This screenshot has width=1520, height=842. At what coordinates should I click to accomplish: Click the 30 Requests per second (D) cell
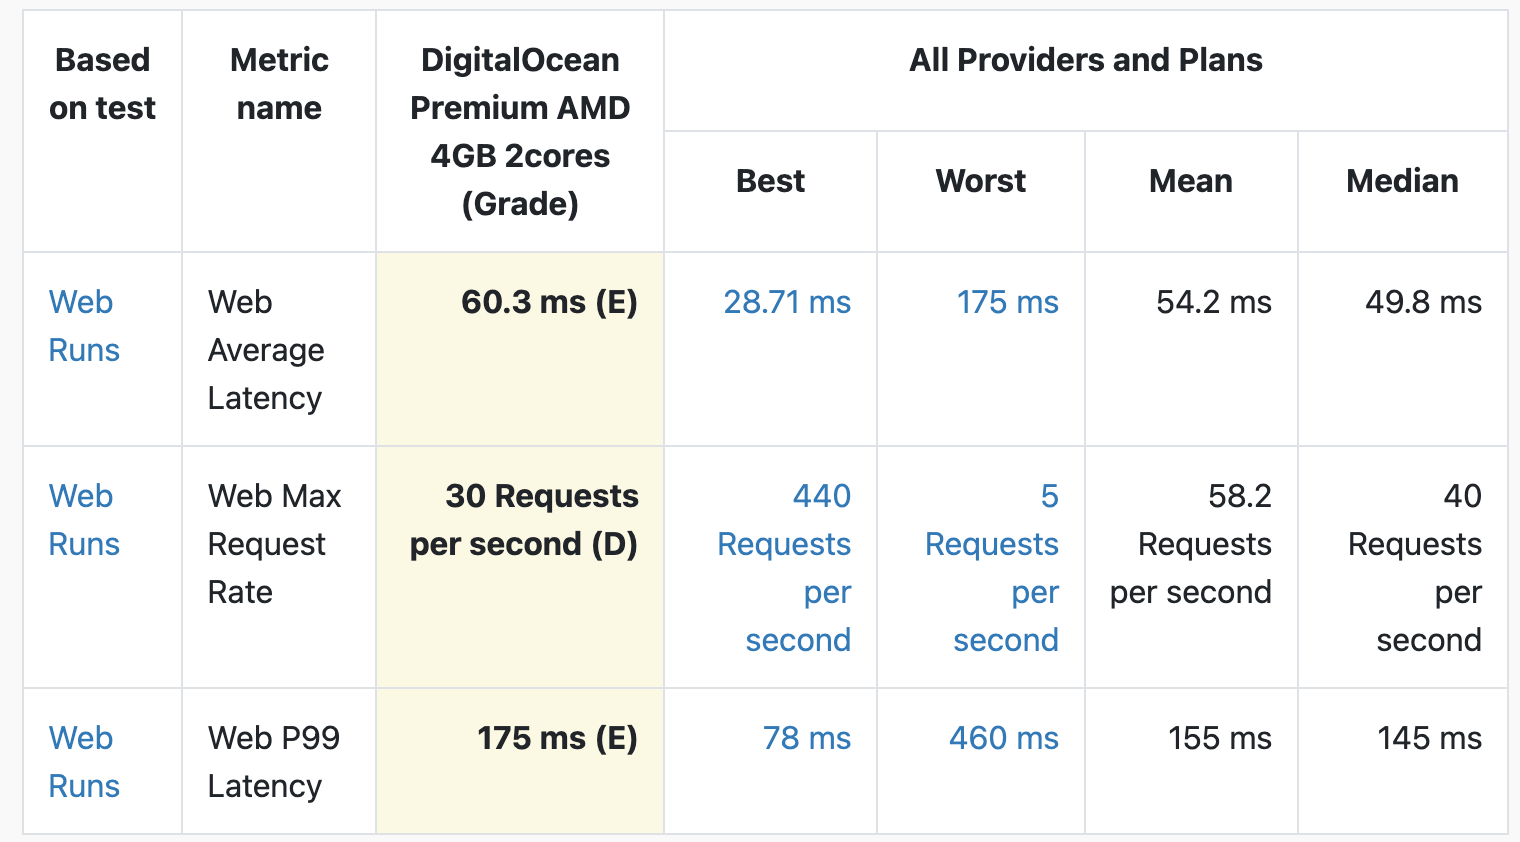(524, 520)
